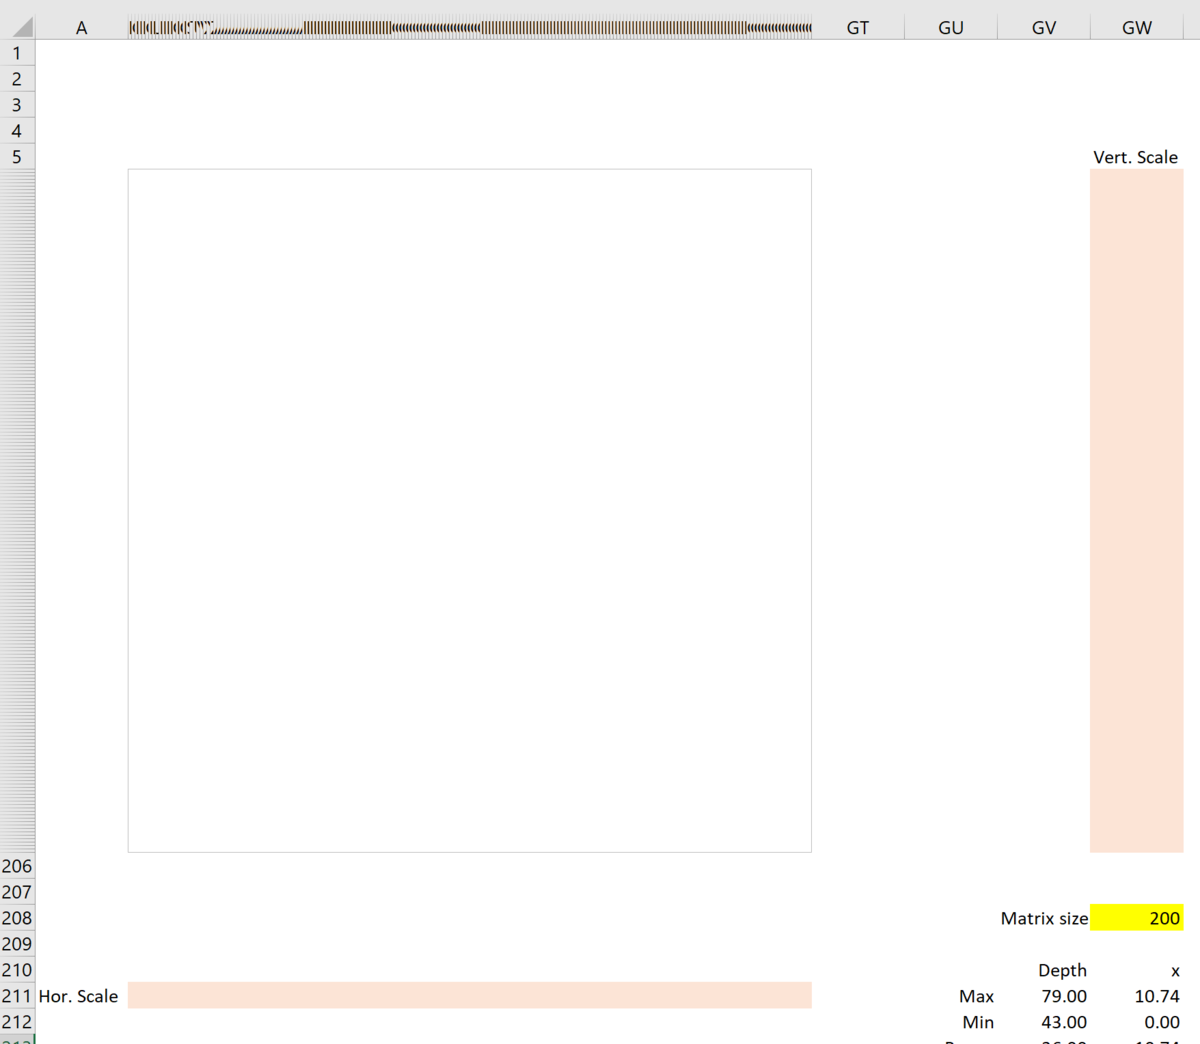Viewport: 1200px width, 1044px height.
Task: Click the Min x value 0.00
Action: pos(1160,1022)
